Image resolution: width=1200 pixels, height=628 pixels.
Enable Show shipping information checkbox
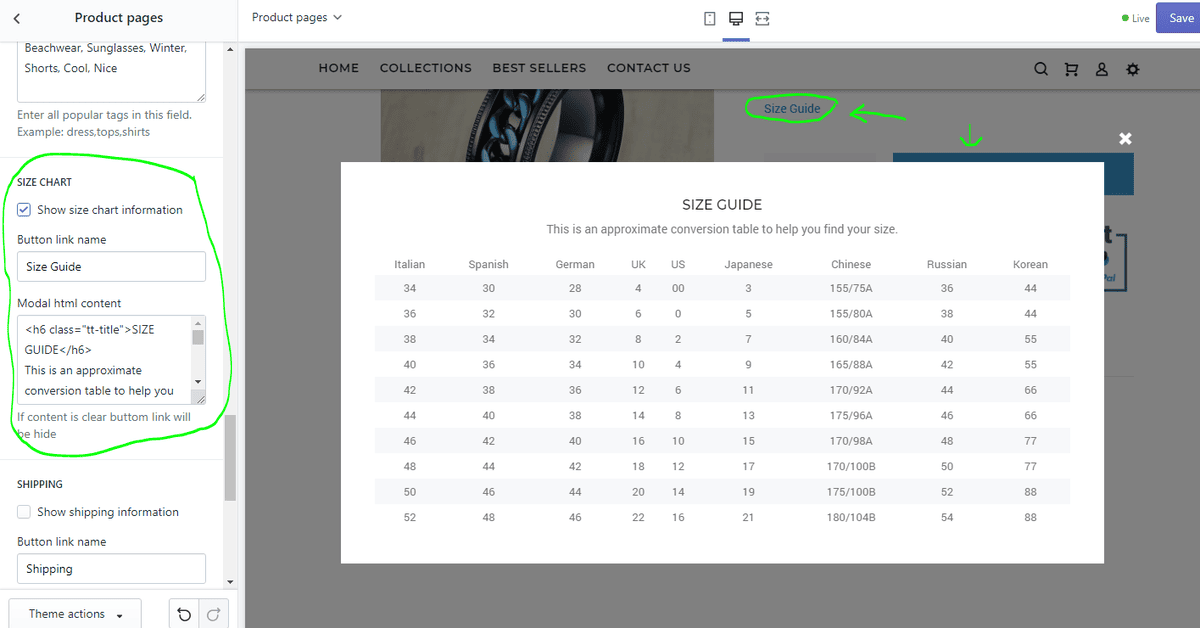pos(24,512)
